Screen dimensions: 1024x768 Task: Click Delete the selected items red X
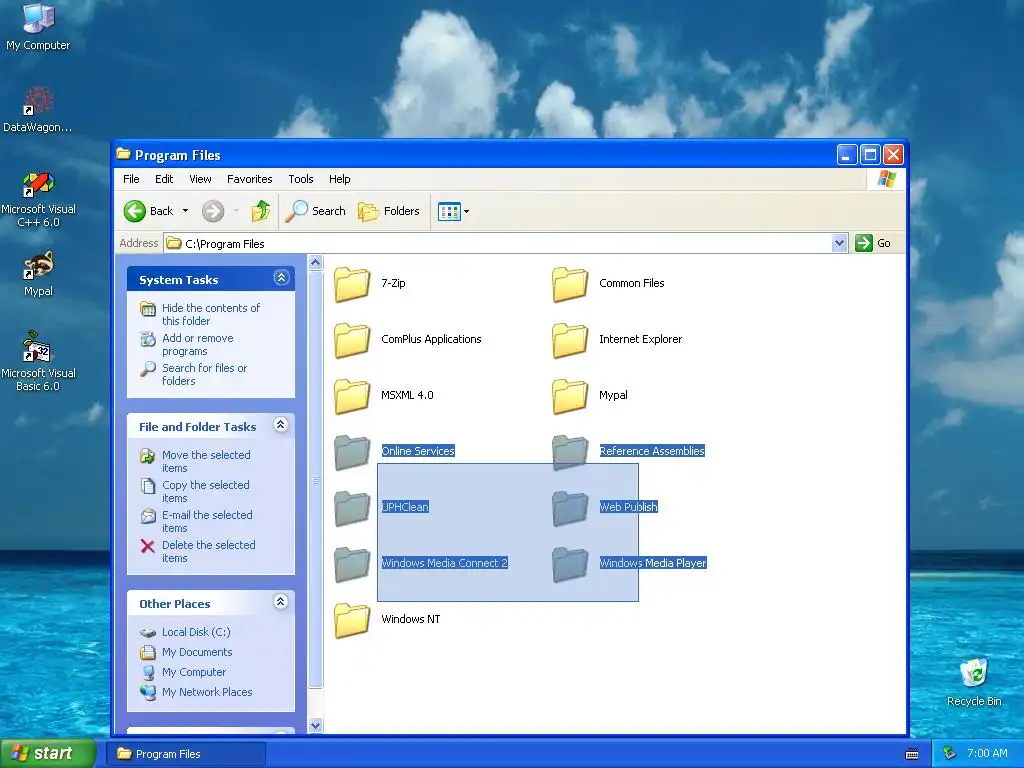148,546
